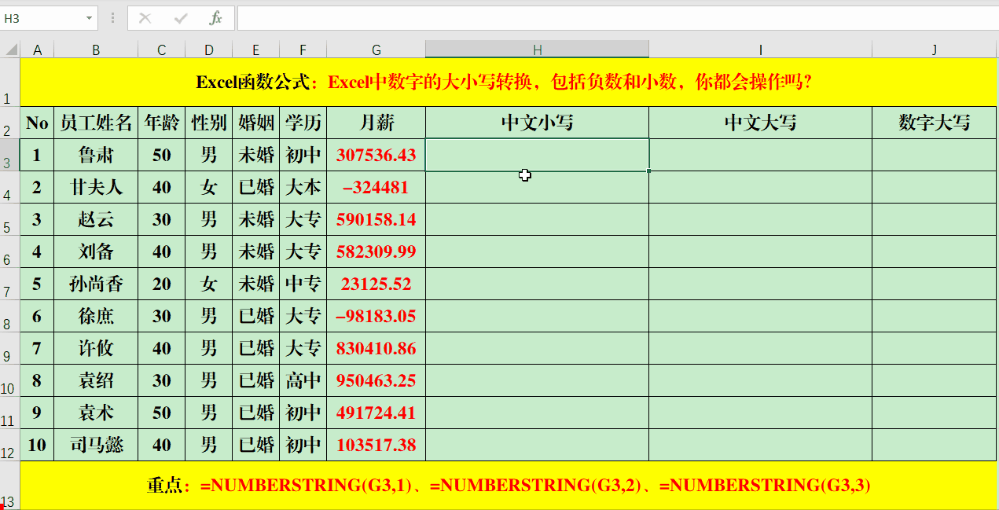999x510 pixels.
Task: Click the 学历 header cell
Action: tap(303, 122)
